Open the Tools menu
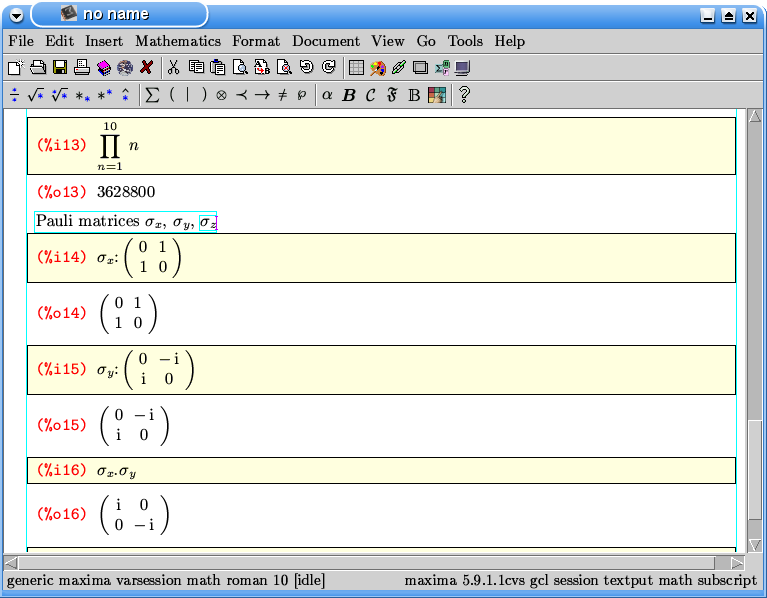The image size is (767, 598). (x=465, y=41)
